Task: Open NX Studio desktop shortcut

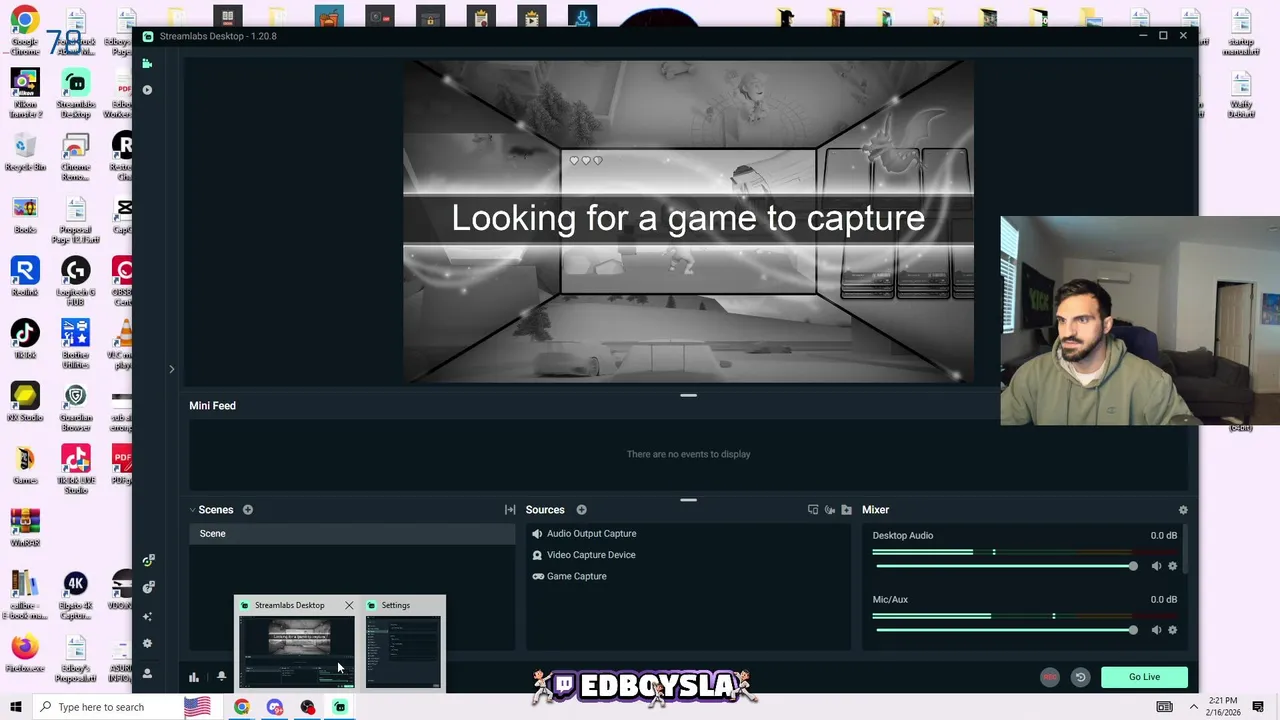Action: 25,401
